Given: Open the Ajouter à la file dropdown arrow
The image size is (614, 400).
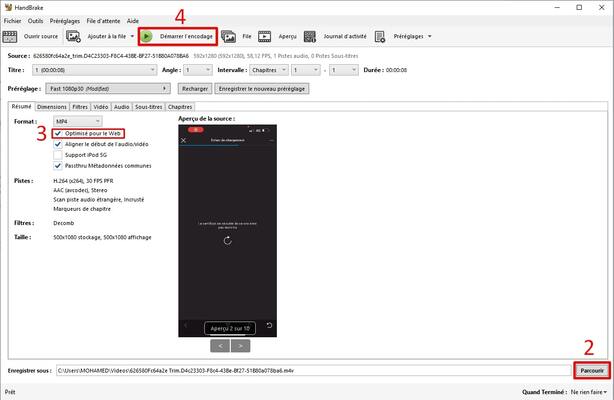Looking at the screenshot, I should point(132,36).
